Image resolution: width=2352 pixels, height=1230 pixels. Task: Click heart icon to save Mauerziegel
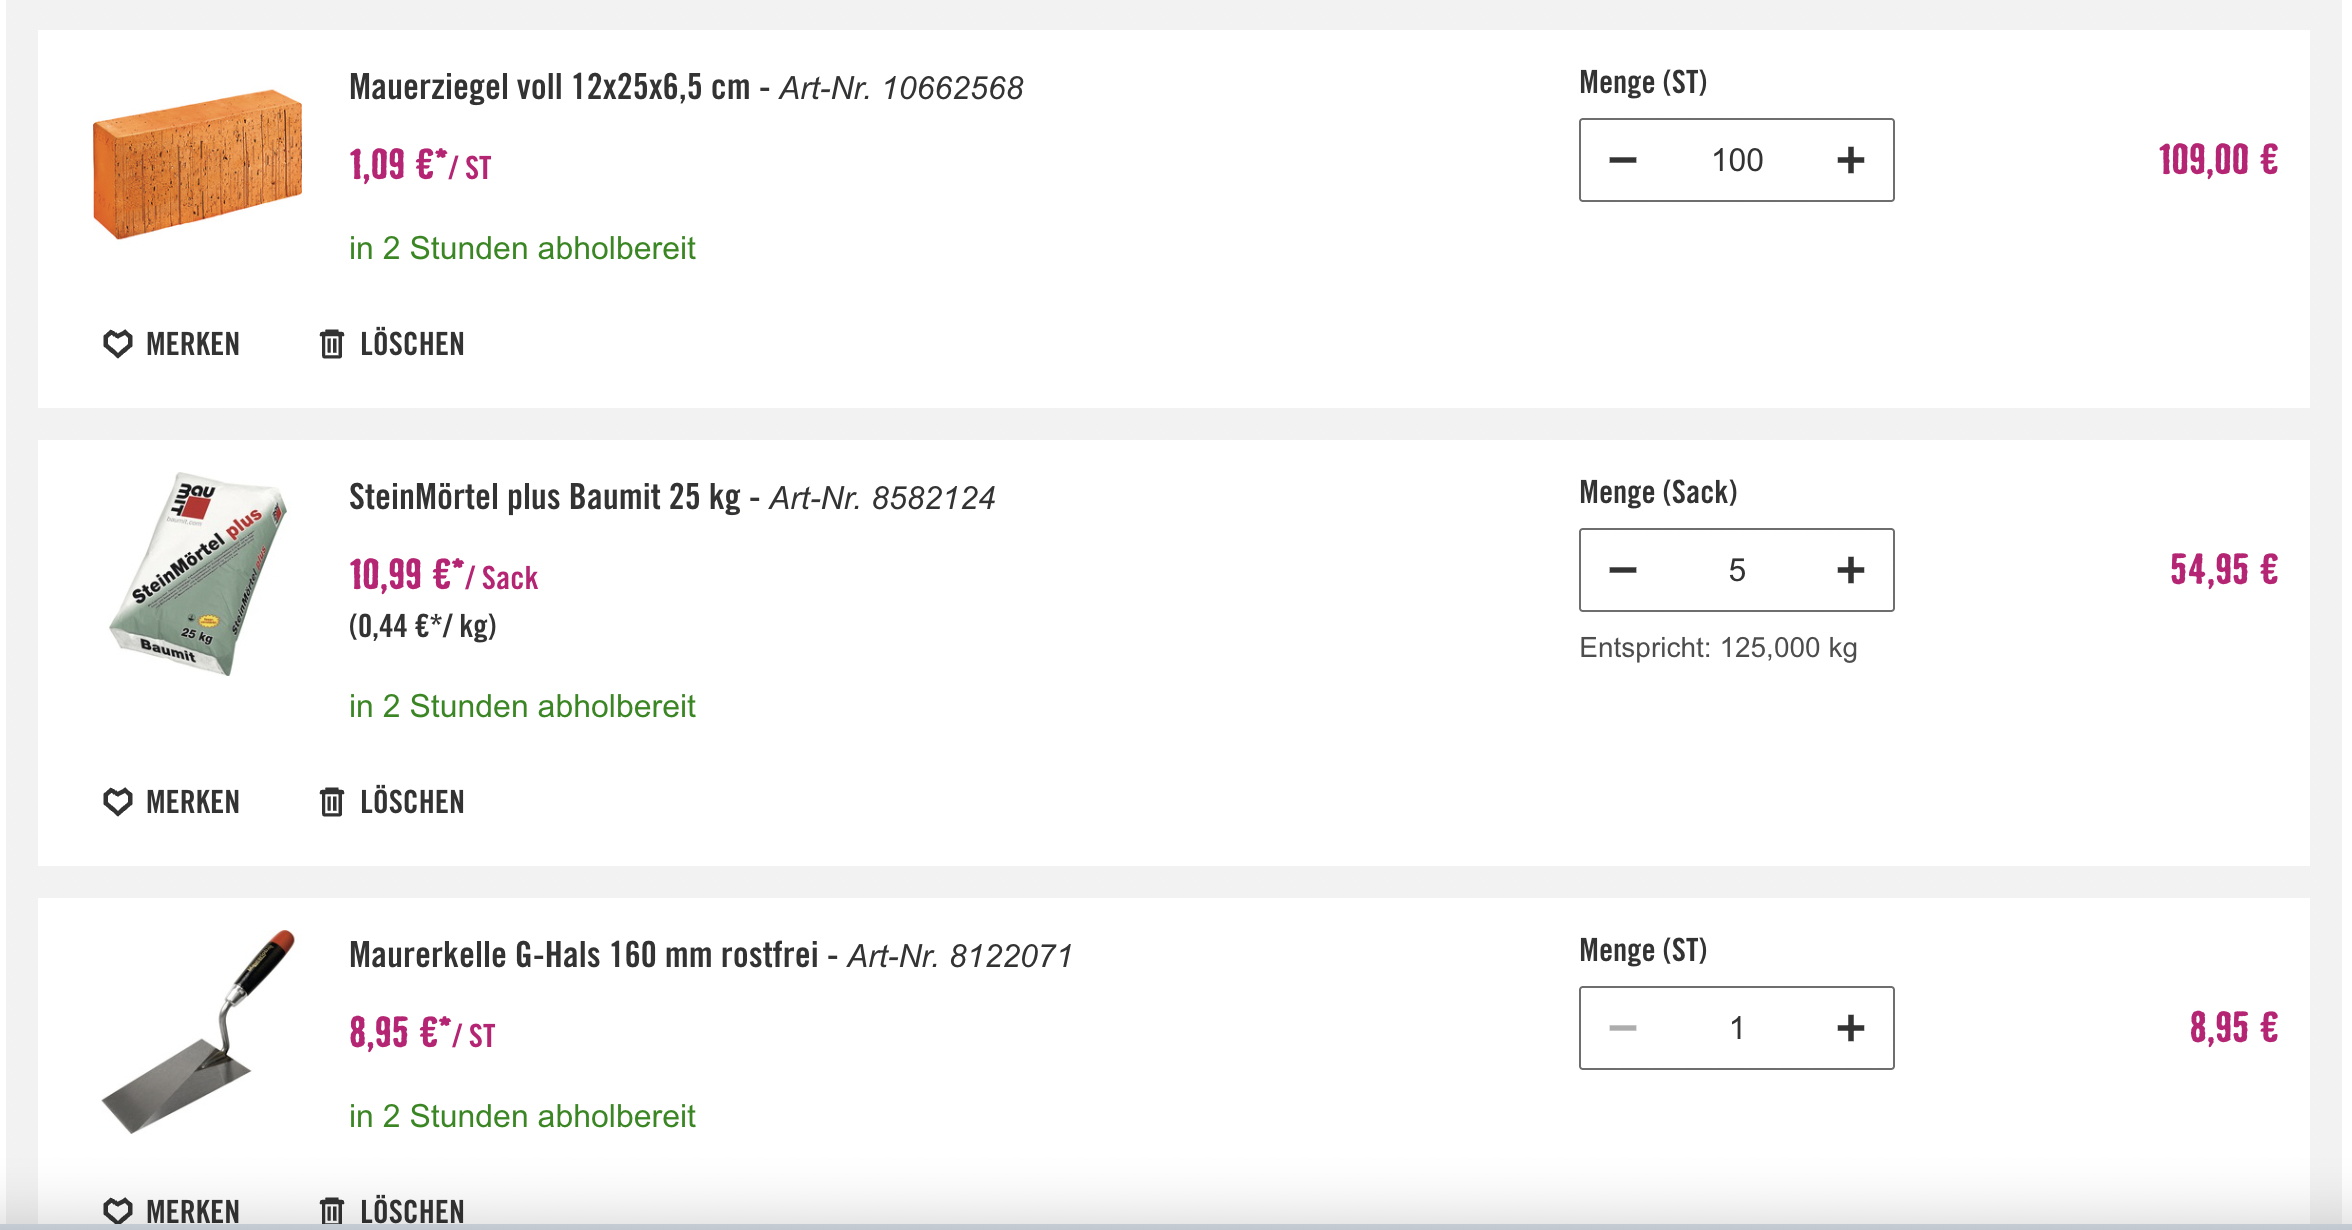pyautogui.click(x=118, y=344)
